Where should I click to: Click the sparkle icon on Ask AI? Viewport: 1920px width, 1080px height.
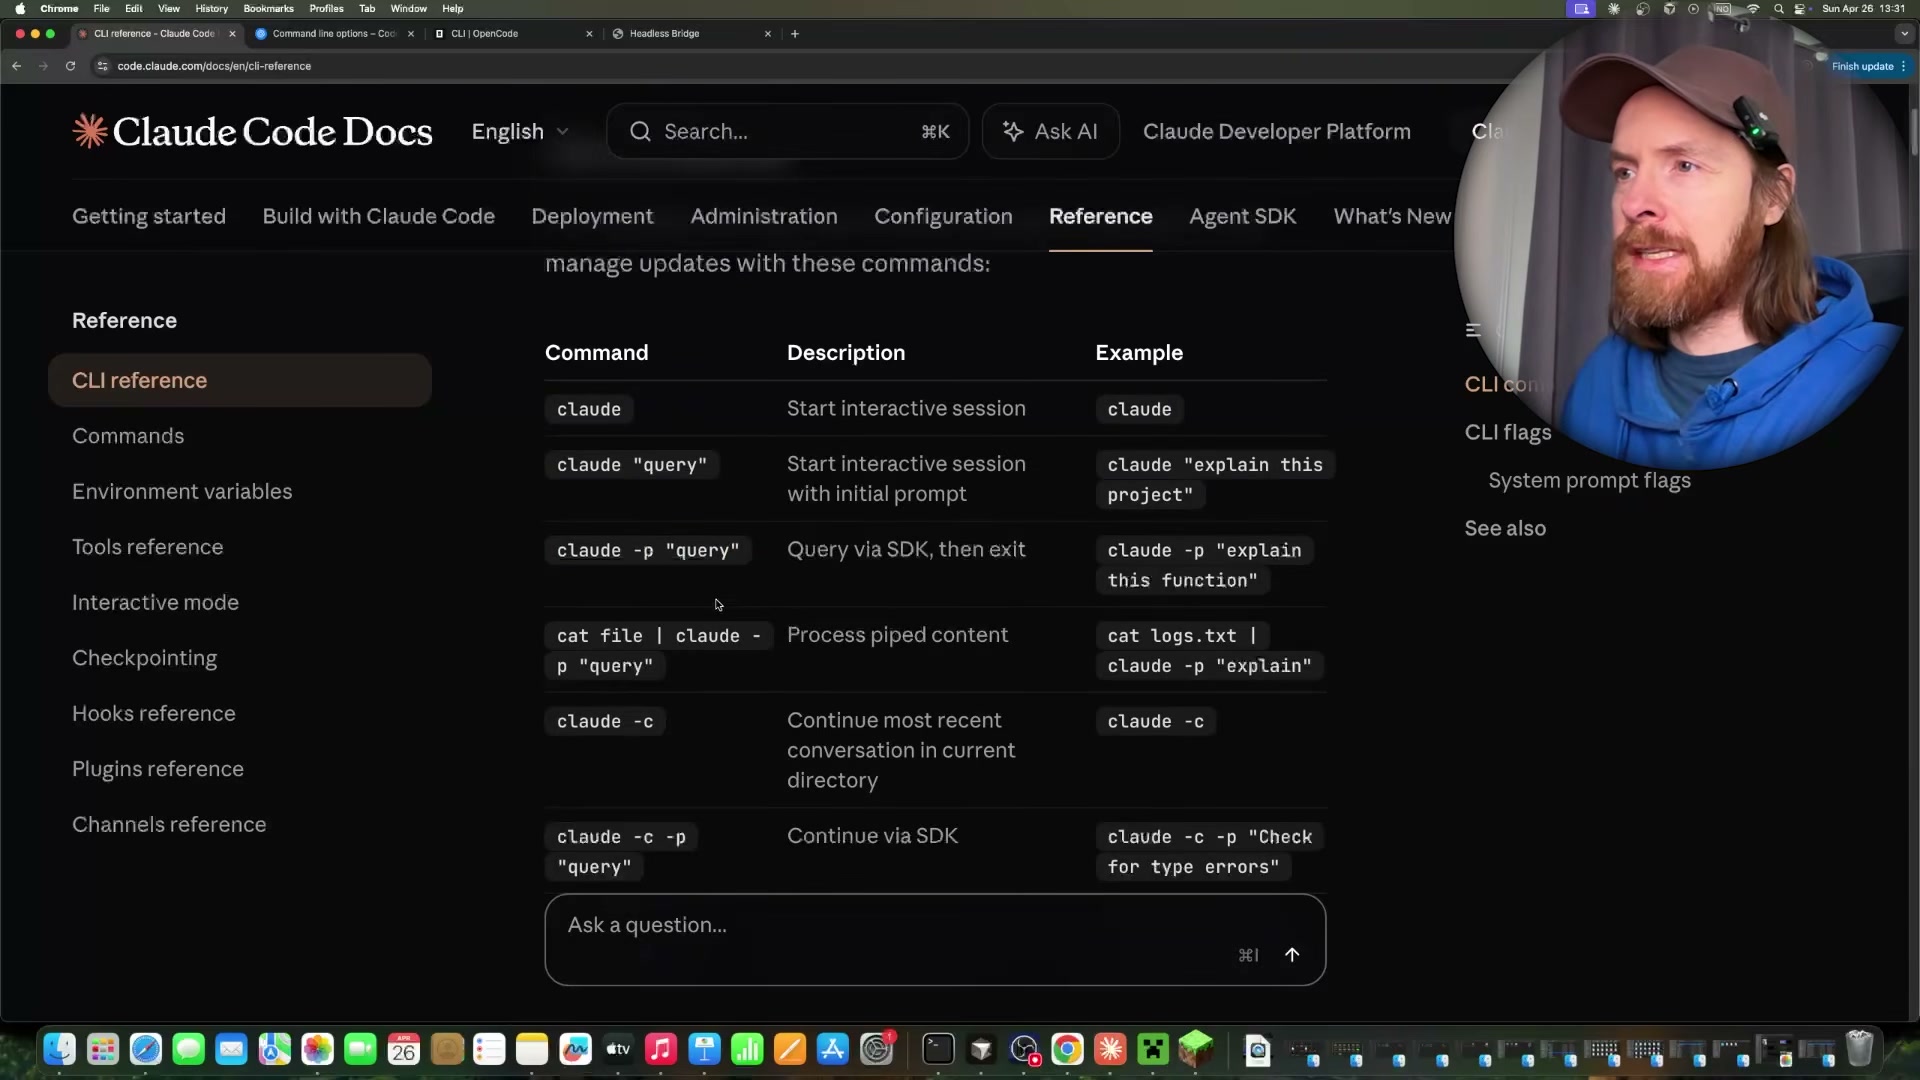[1013, 131]
